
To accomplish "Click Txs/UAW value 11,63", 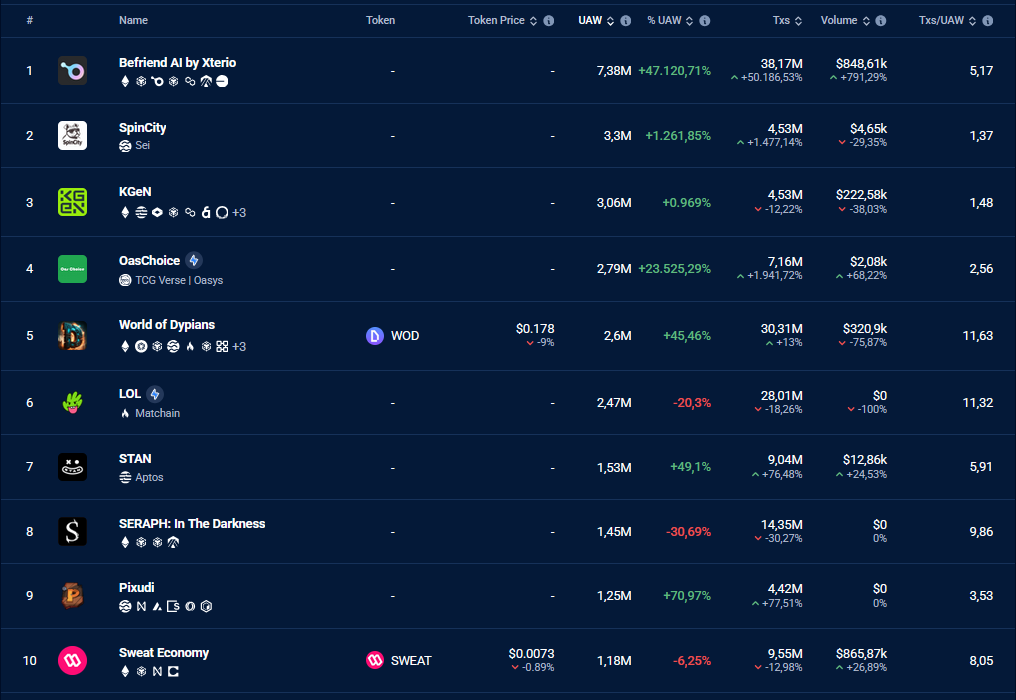I will coord(978,336).
